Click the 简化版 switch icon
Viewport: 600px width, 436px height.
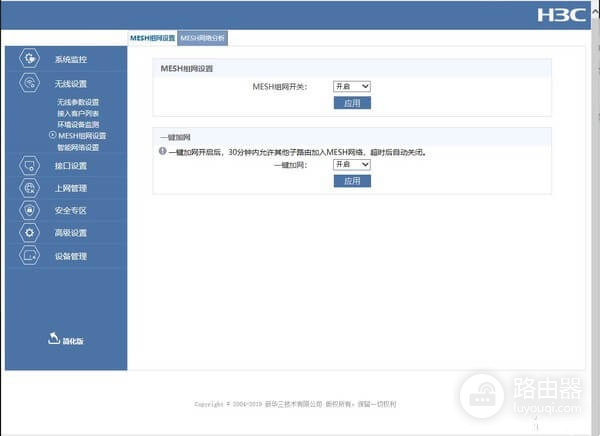click(x=53, y=339)
